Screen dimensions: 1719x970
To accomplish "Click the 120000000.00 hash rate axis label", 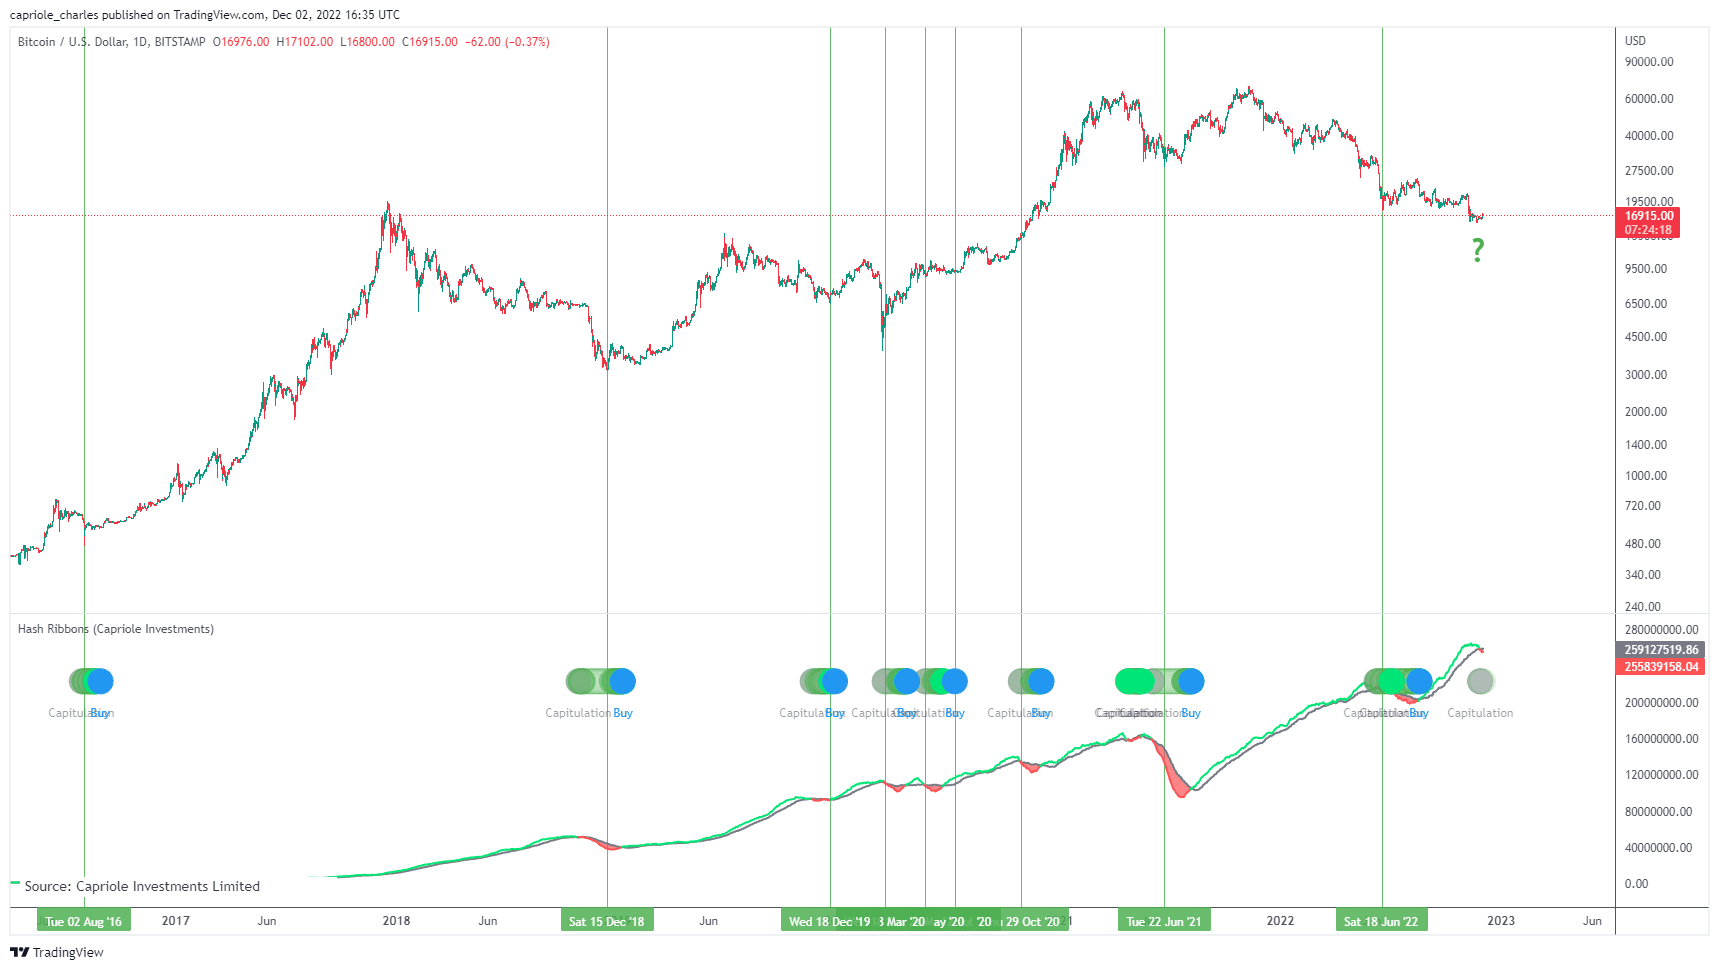I will [1661, 775].
